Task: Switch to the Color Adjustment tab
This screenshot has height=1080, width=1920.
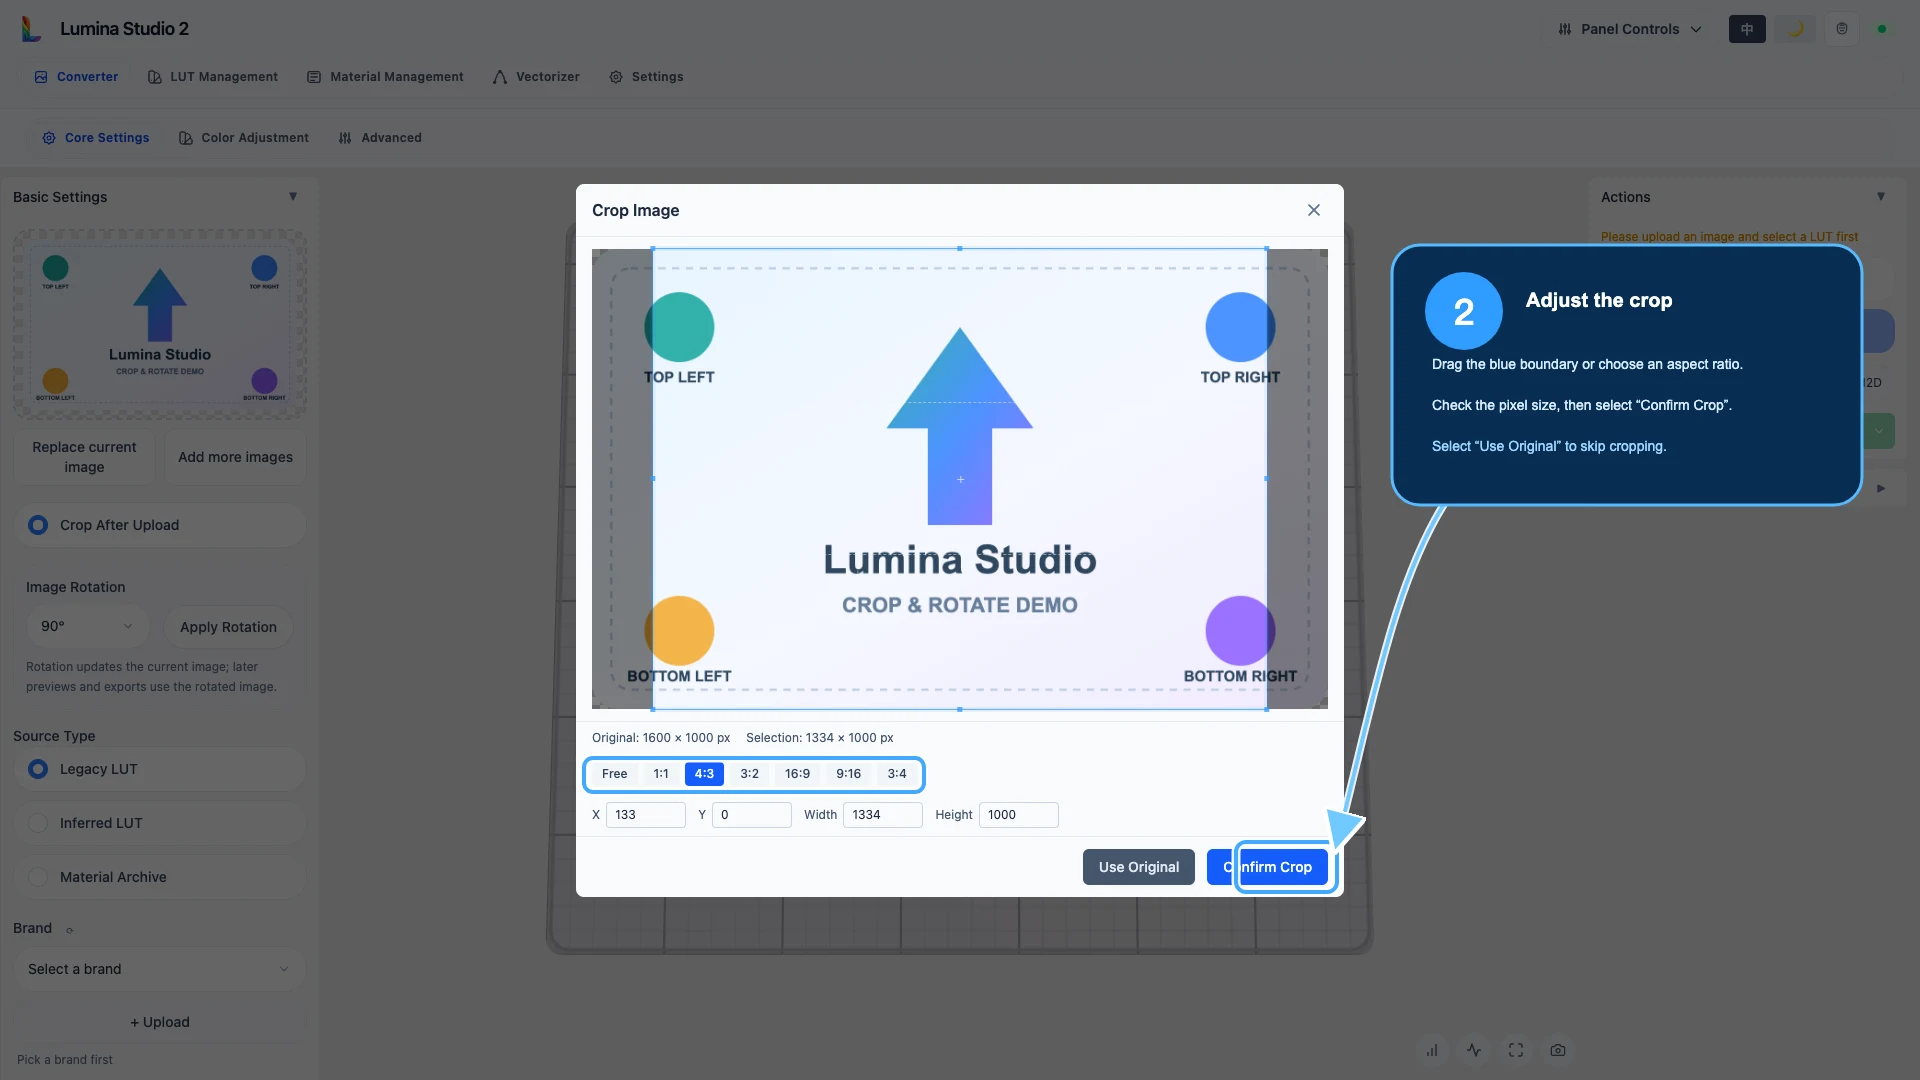Action: tap(244, 138)
